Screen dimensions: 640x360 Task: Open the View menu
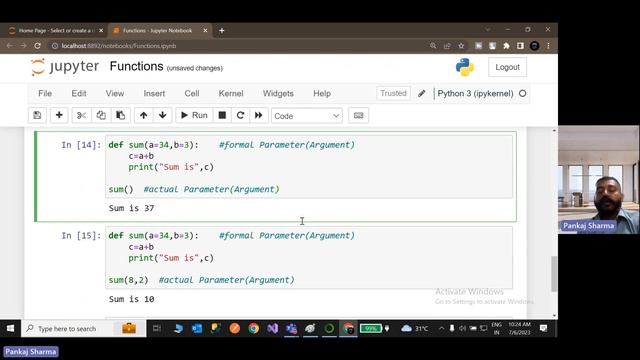pos(115,93)
